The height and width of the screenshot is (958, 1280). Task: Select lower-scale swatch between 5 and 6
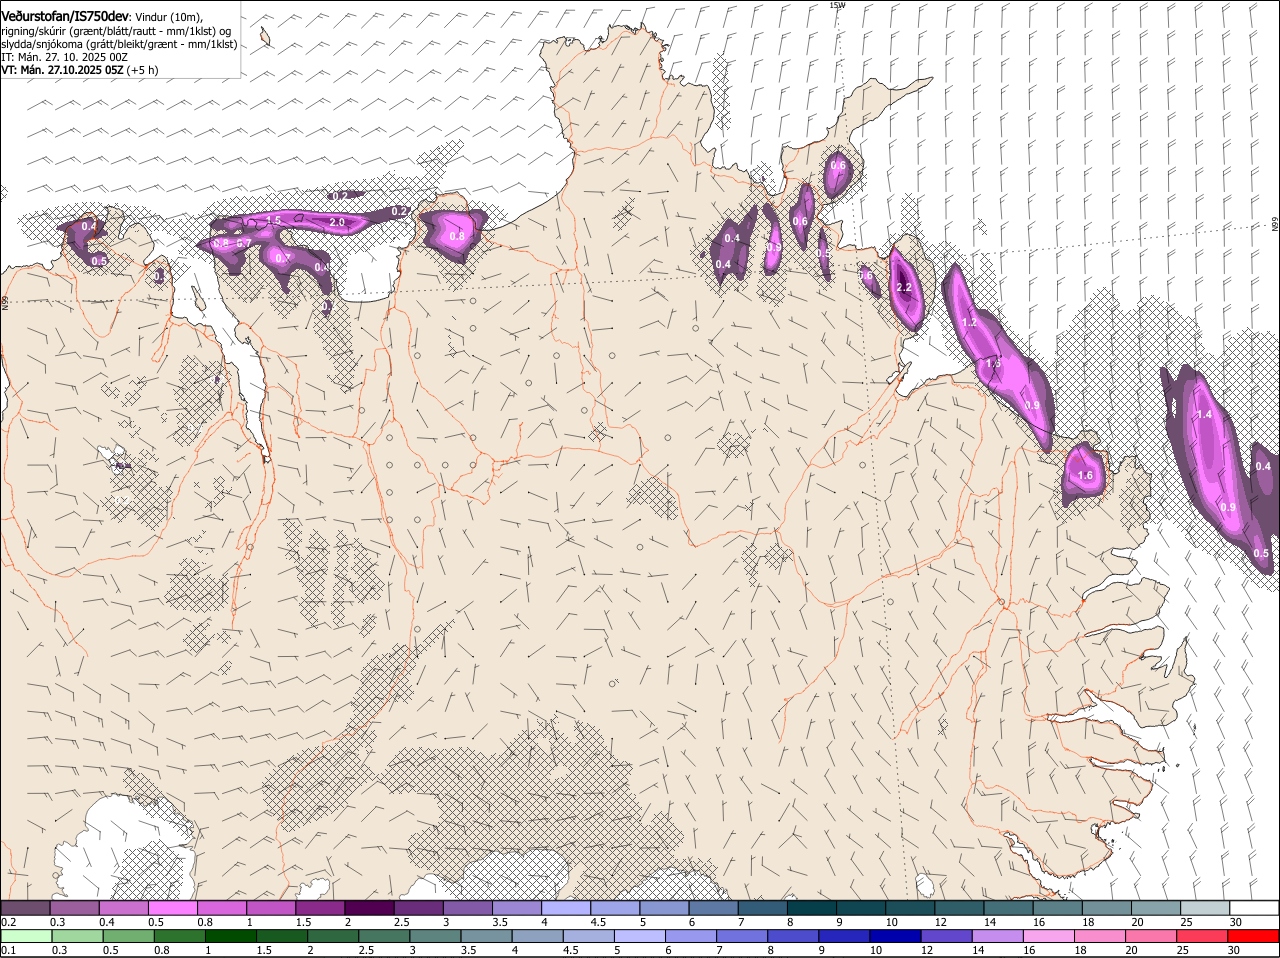coord(640,936)
